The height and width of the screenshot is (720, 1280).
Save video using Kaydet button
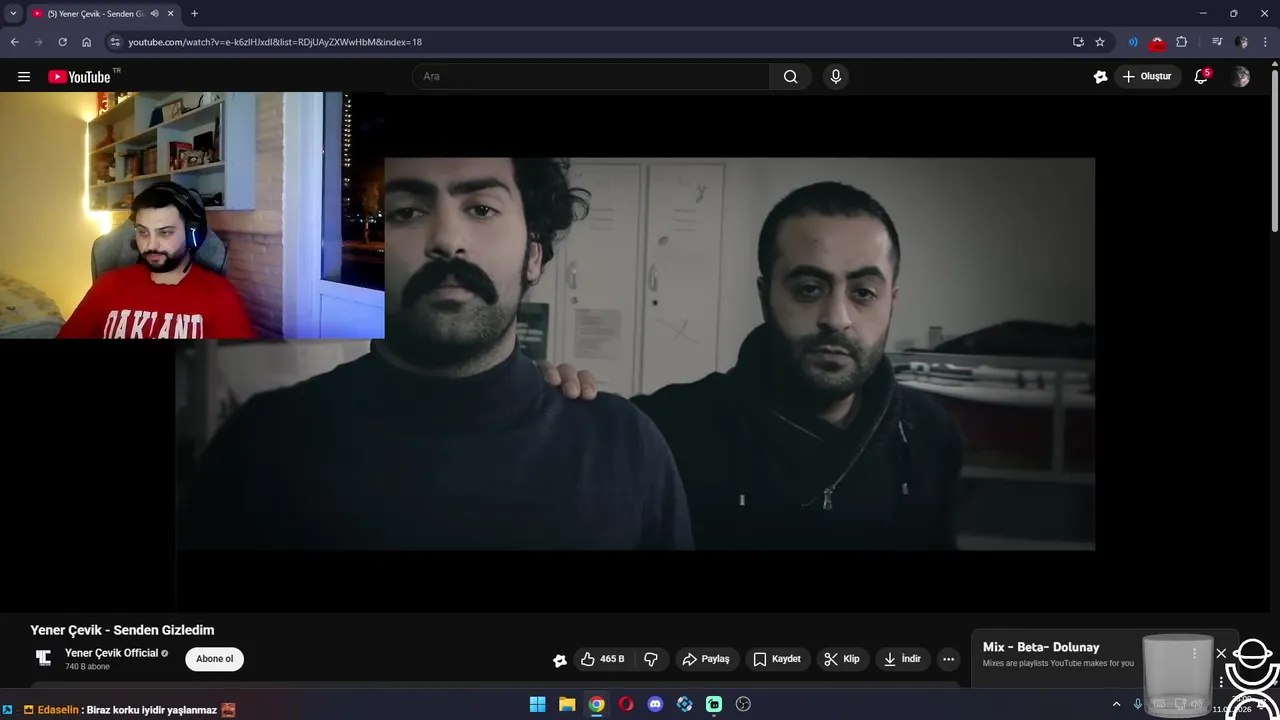click(777, 659)
